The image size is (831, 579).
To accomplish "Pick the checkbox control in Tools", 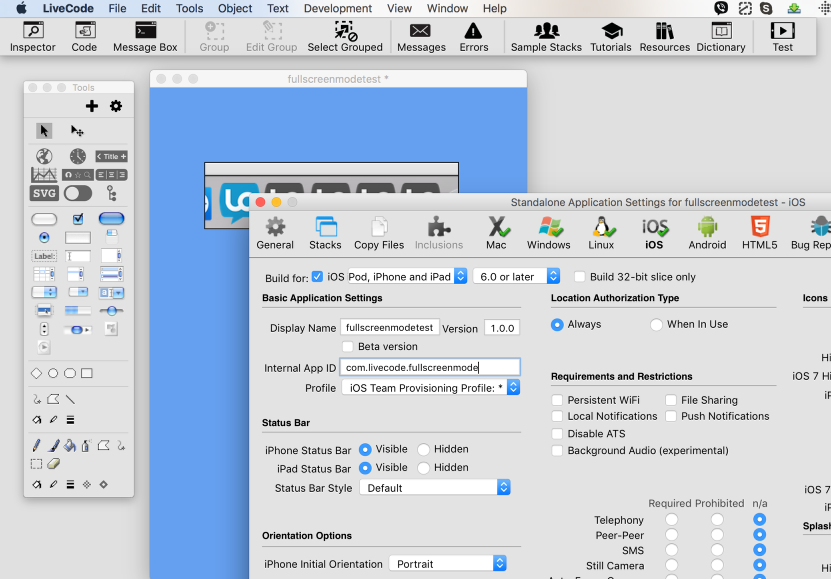I will [78, 218].
